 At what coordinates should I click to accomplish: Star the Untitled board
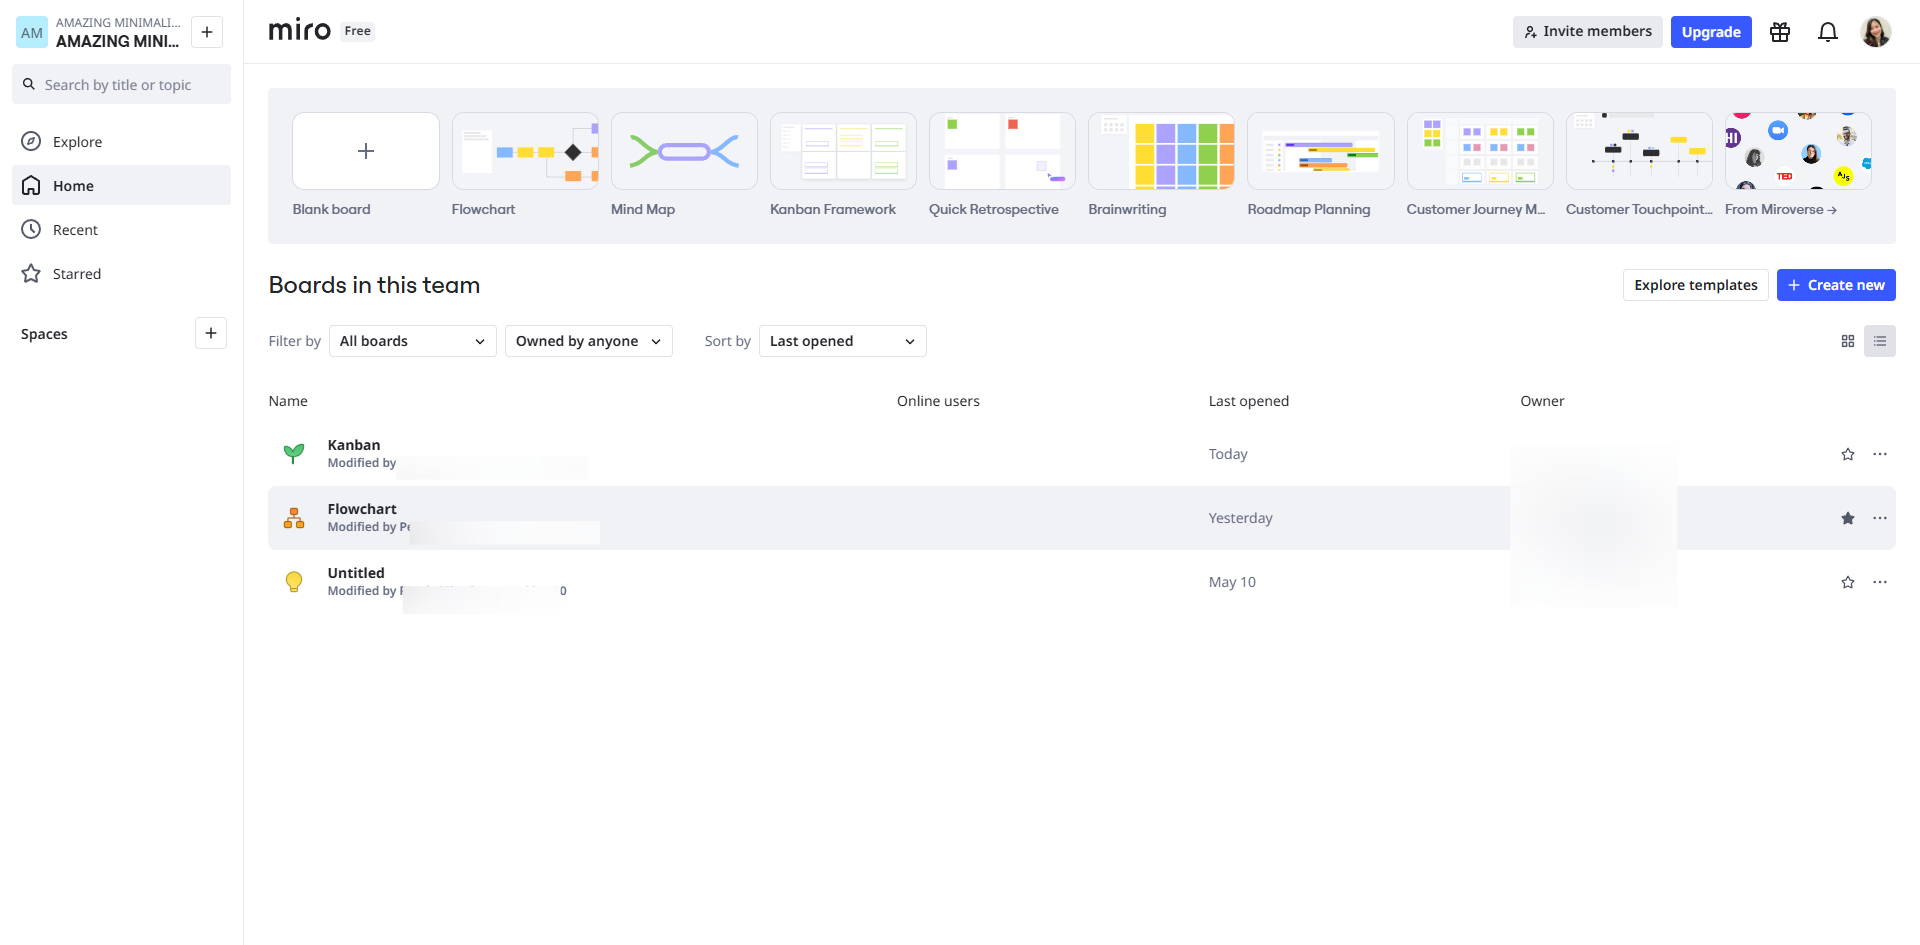[x=1848, y=582]
